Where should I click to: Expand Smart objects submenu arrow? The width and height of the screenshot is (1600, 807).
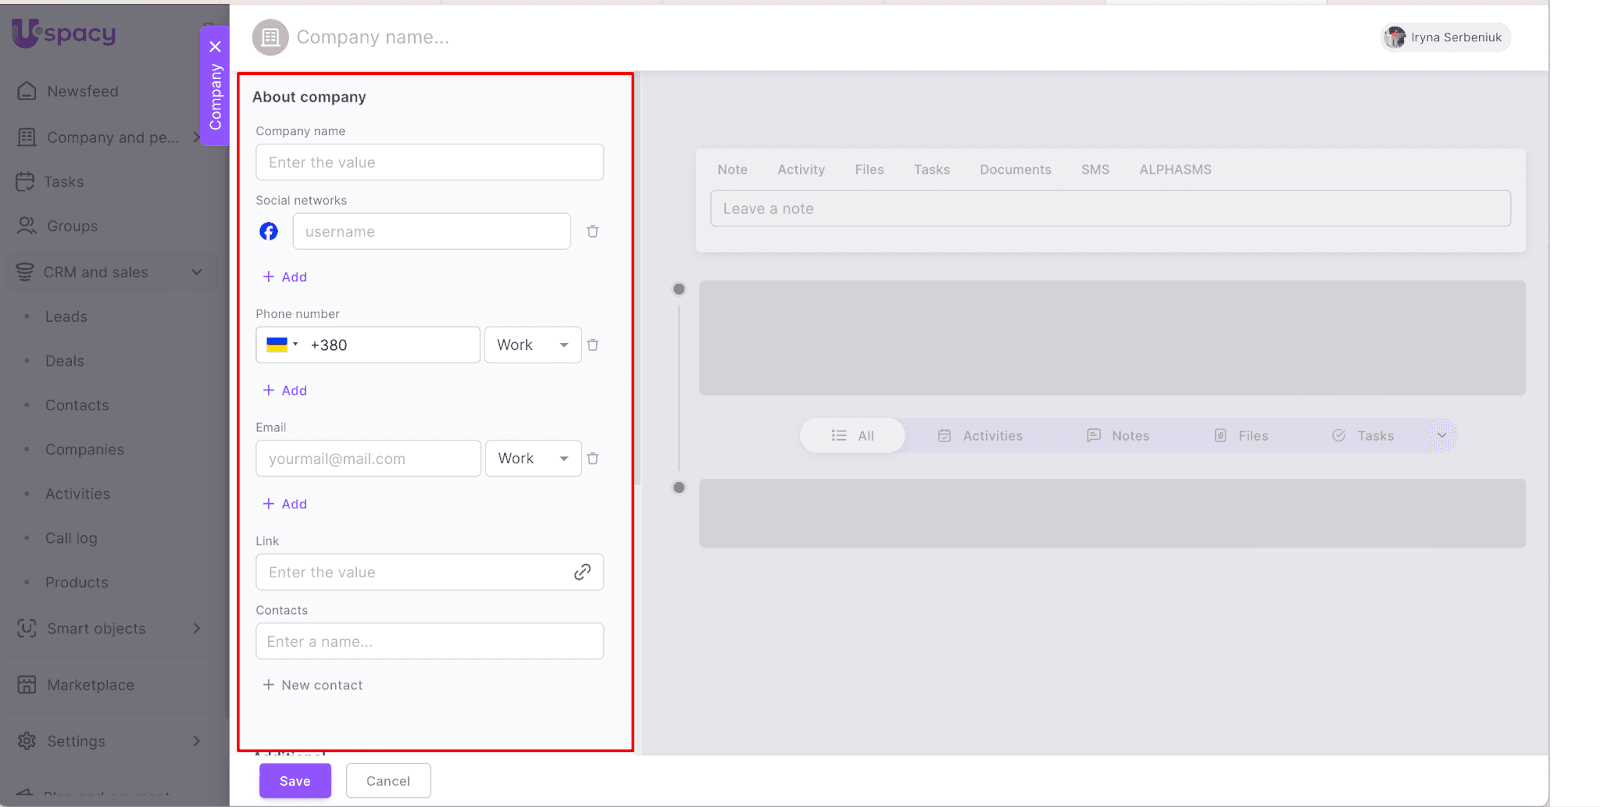[x=197, y=628]
